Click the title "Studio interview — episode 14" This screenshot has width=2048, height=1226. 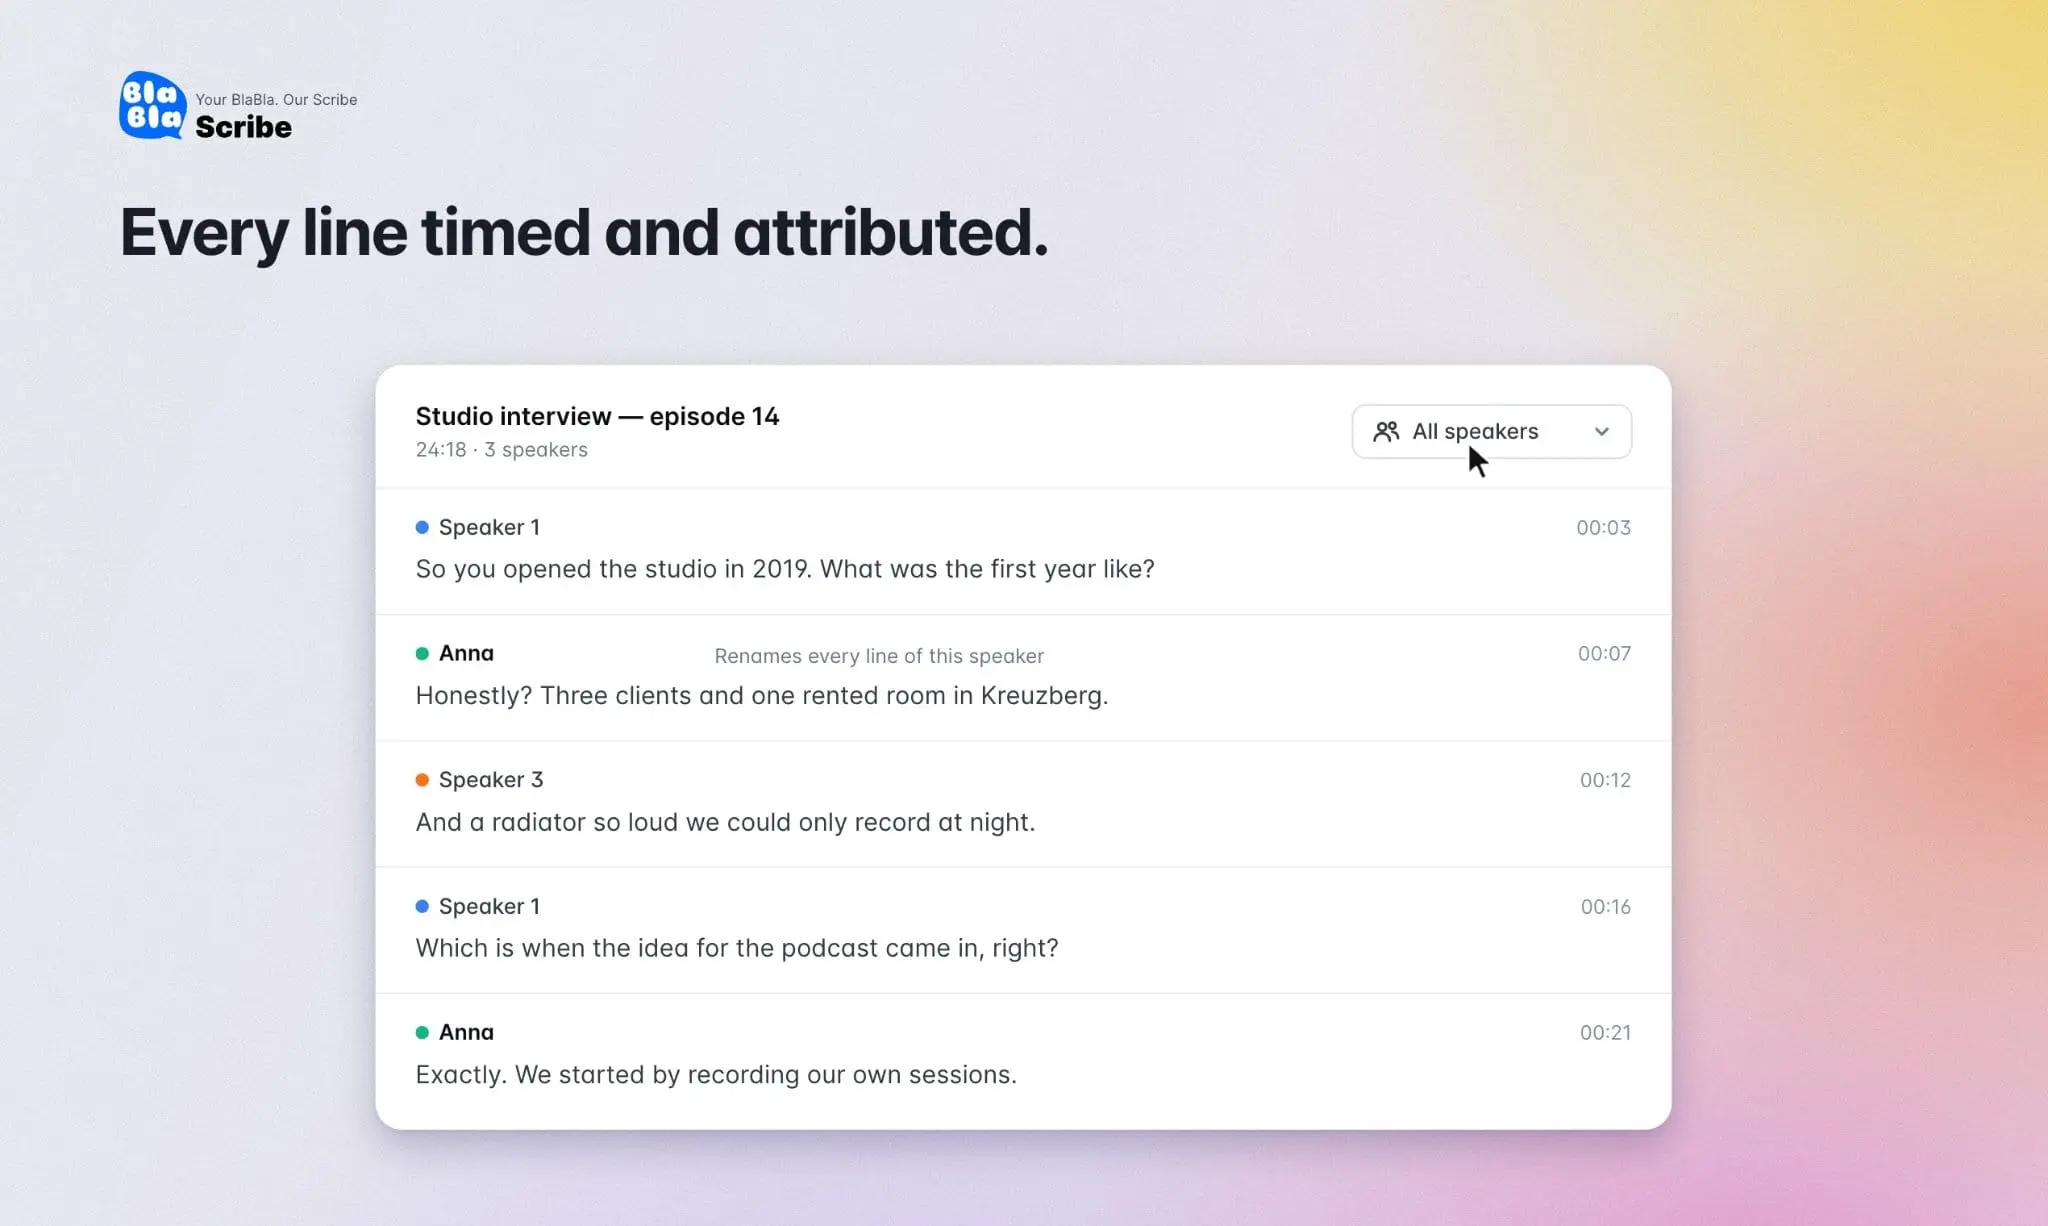coord(597,416)
